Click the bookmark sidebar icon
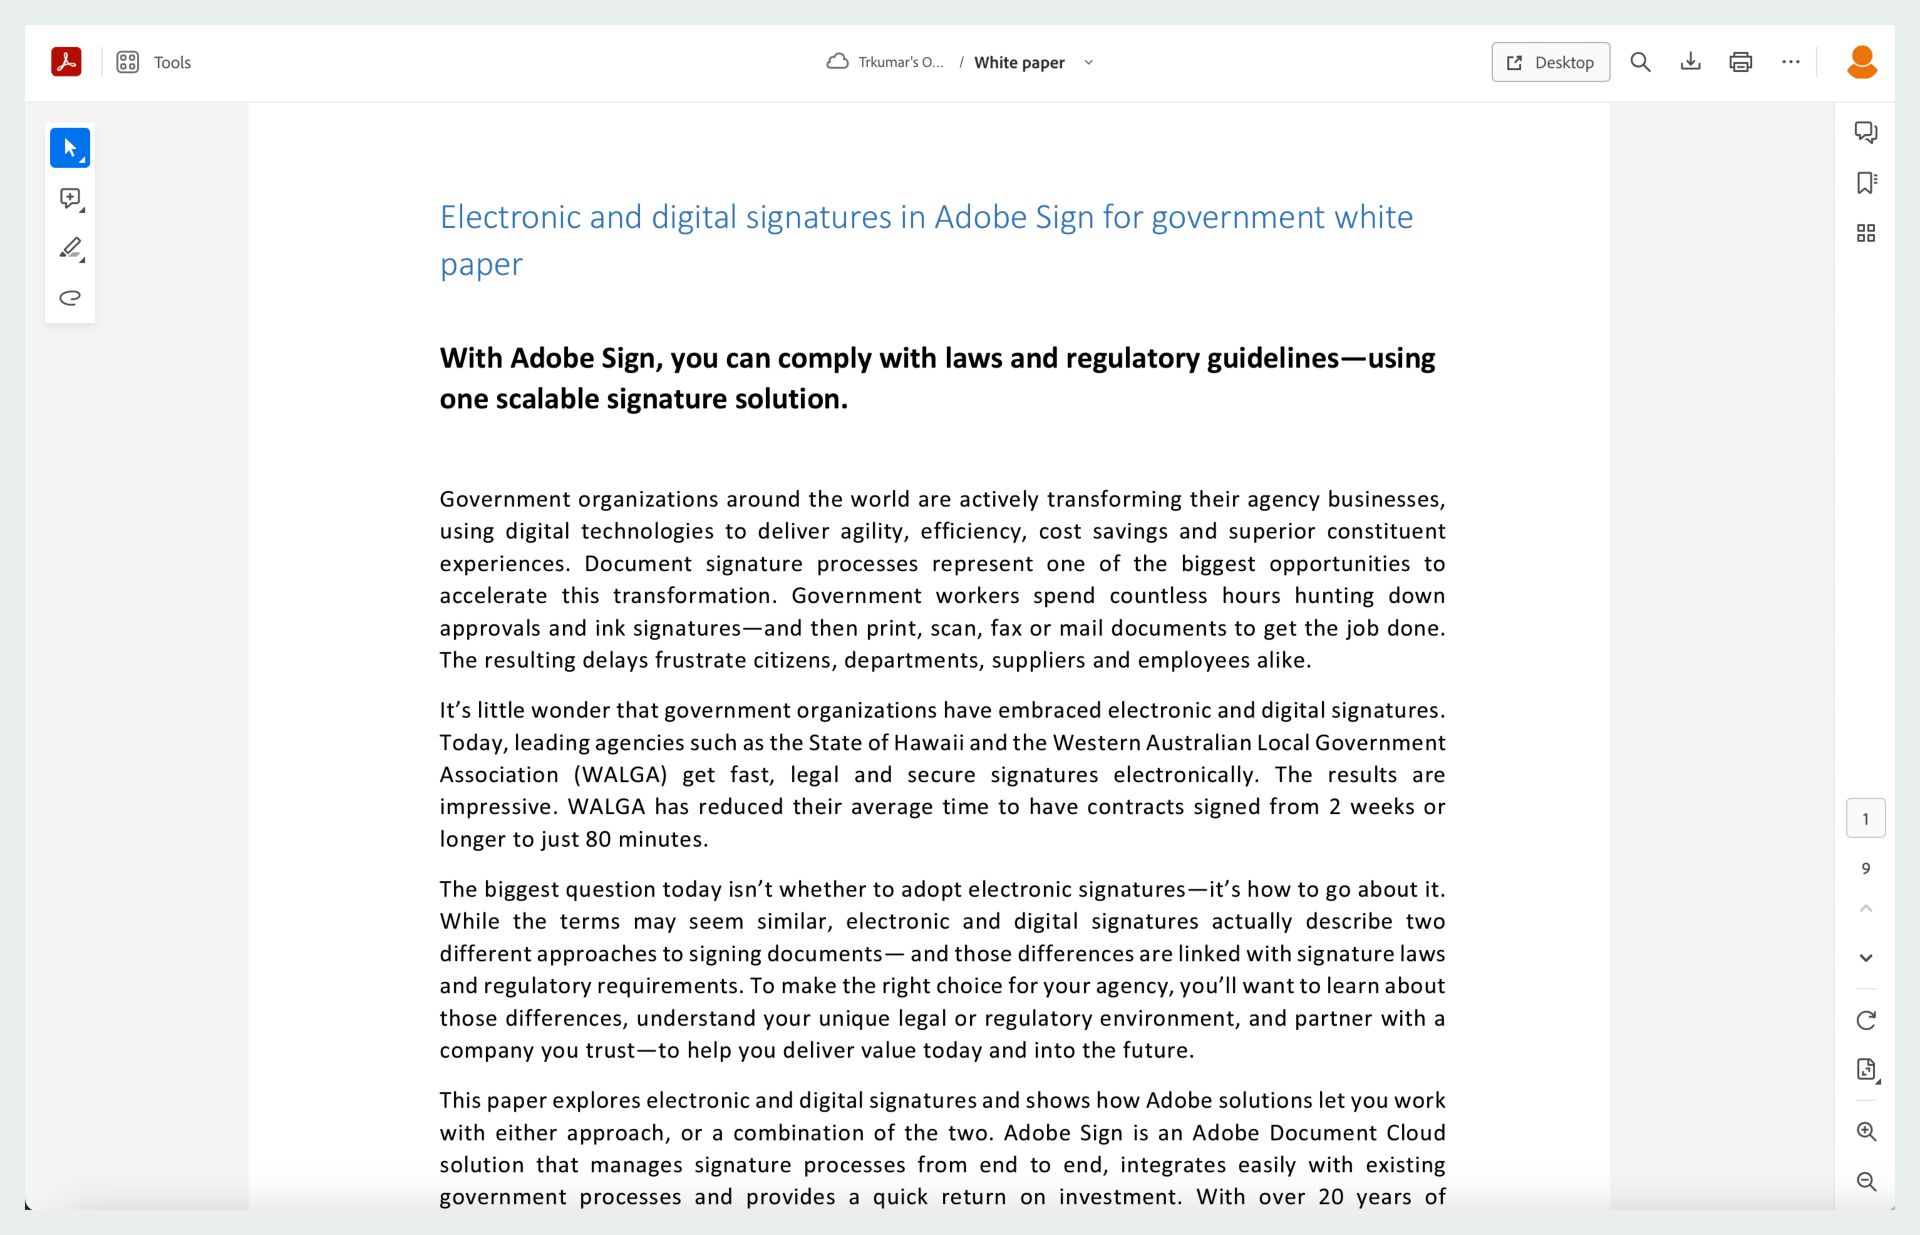The image size is (1920, 1235). click(x=1867, y=182)
